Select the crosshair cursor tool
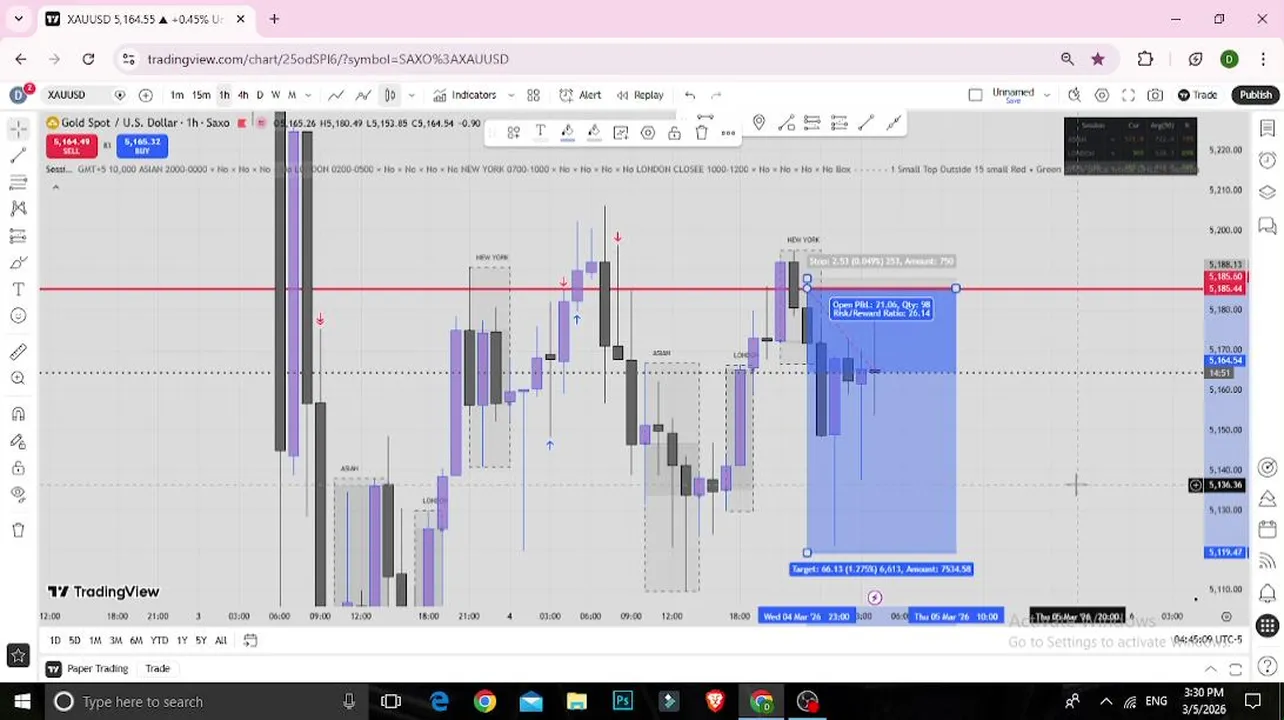This screenshot has width=1284, height=720. coord(18,129)
